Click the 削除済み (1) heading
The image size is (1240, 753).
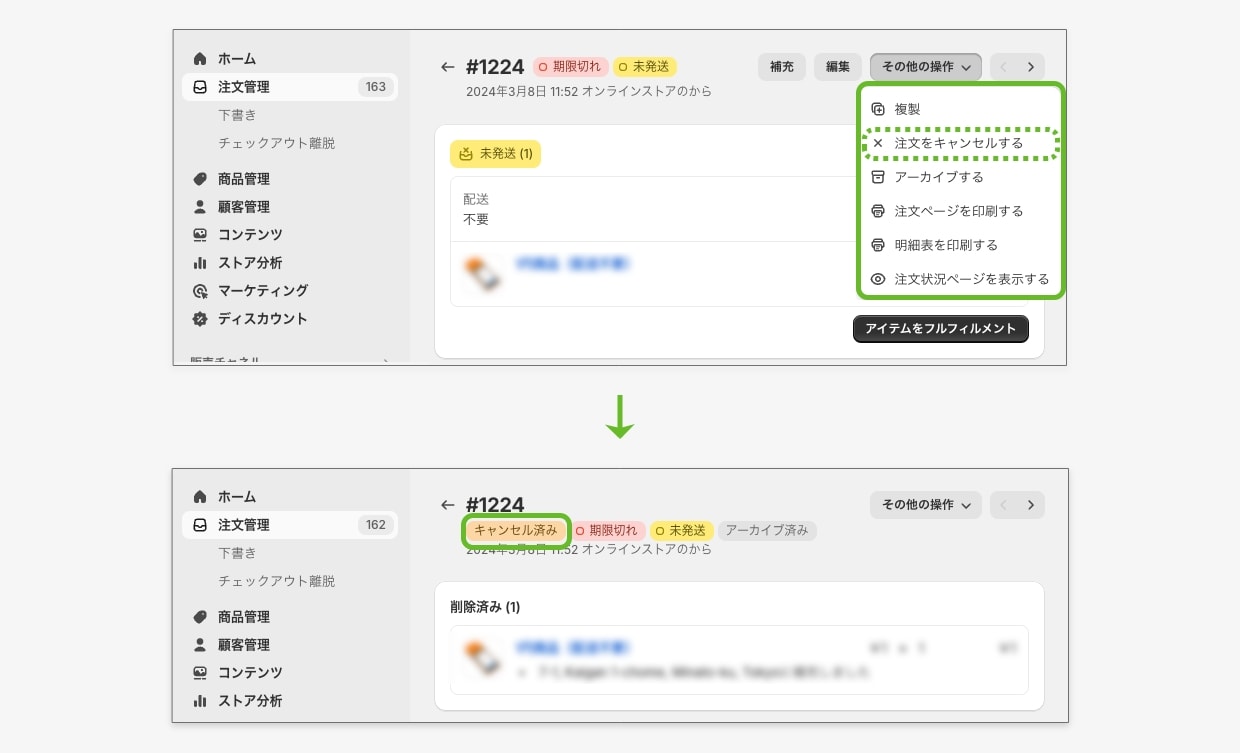point(485,607)
